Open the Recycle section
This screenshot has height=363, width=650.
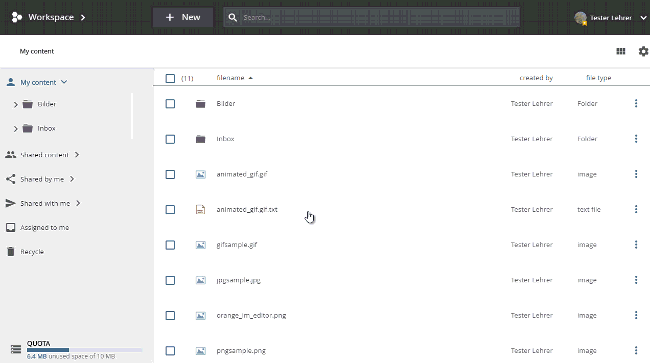pos(32,252)
